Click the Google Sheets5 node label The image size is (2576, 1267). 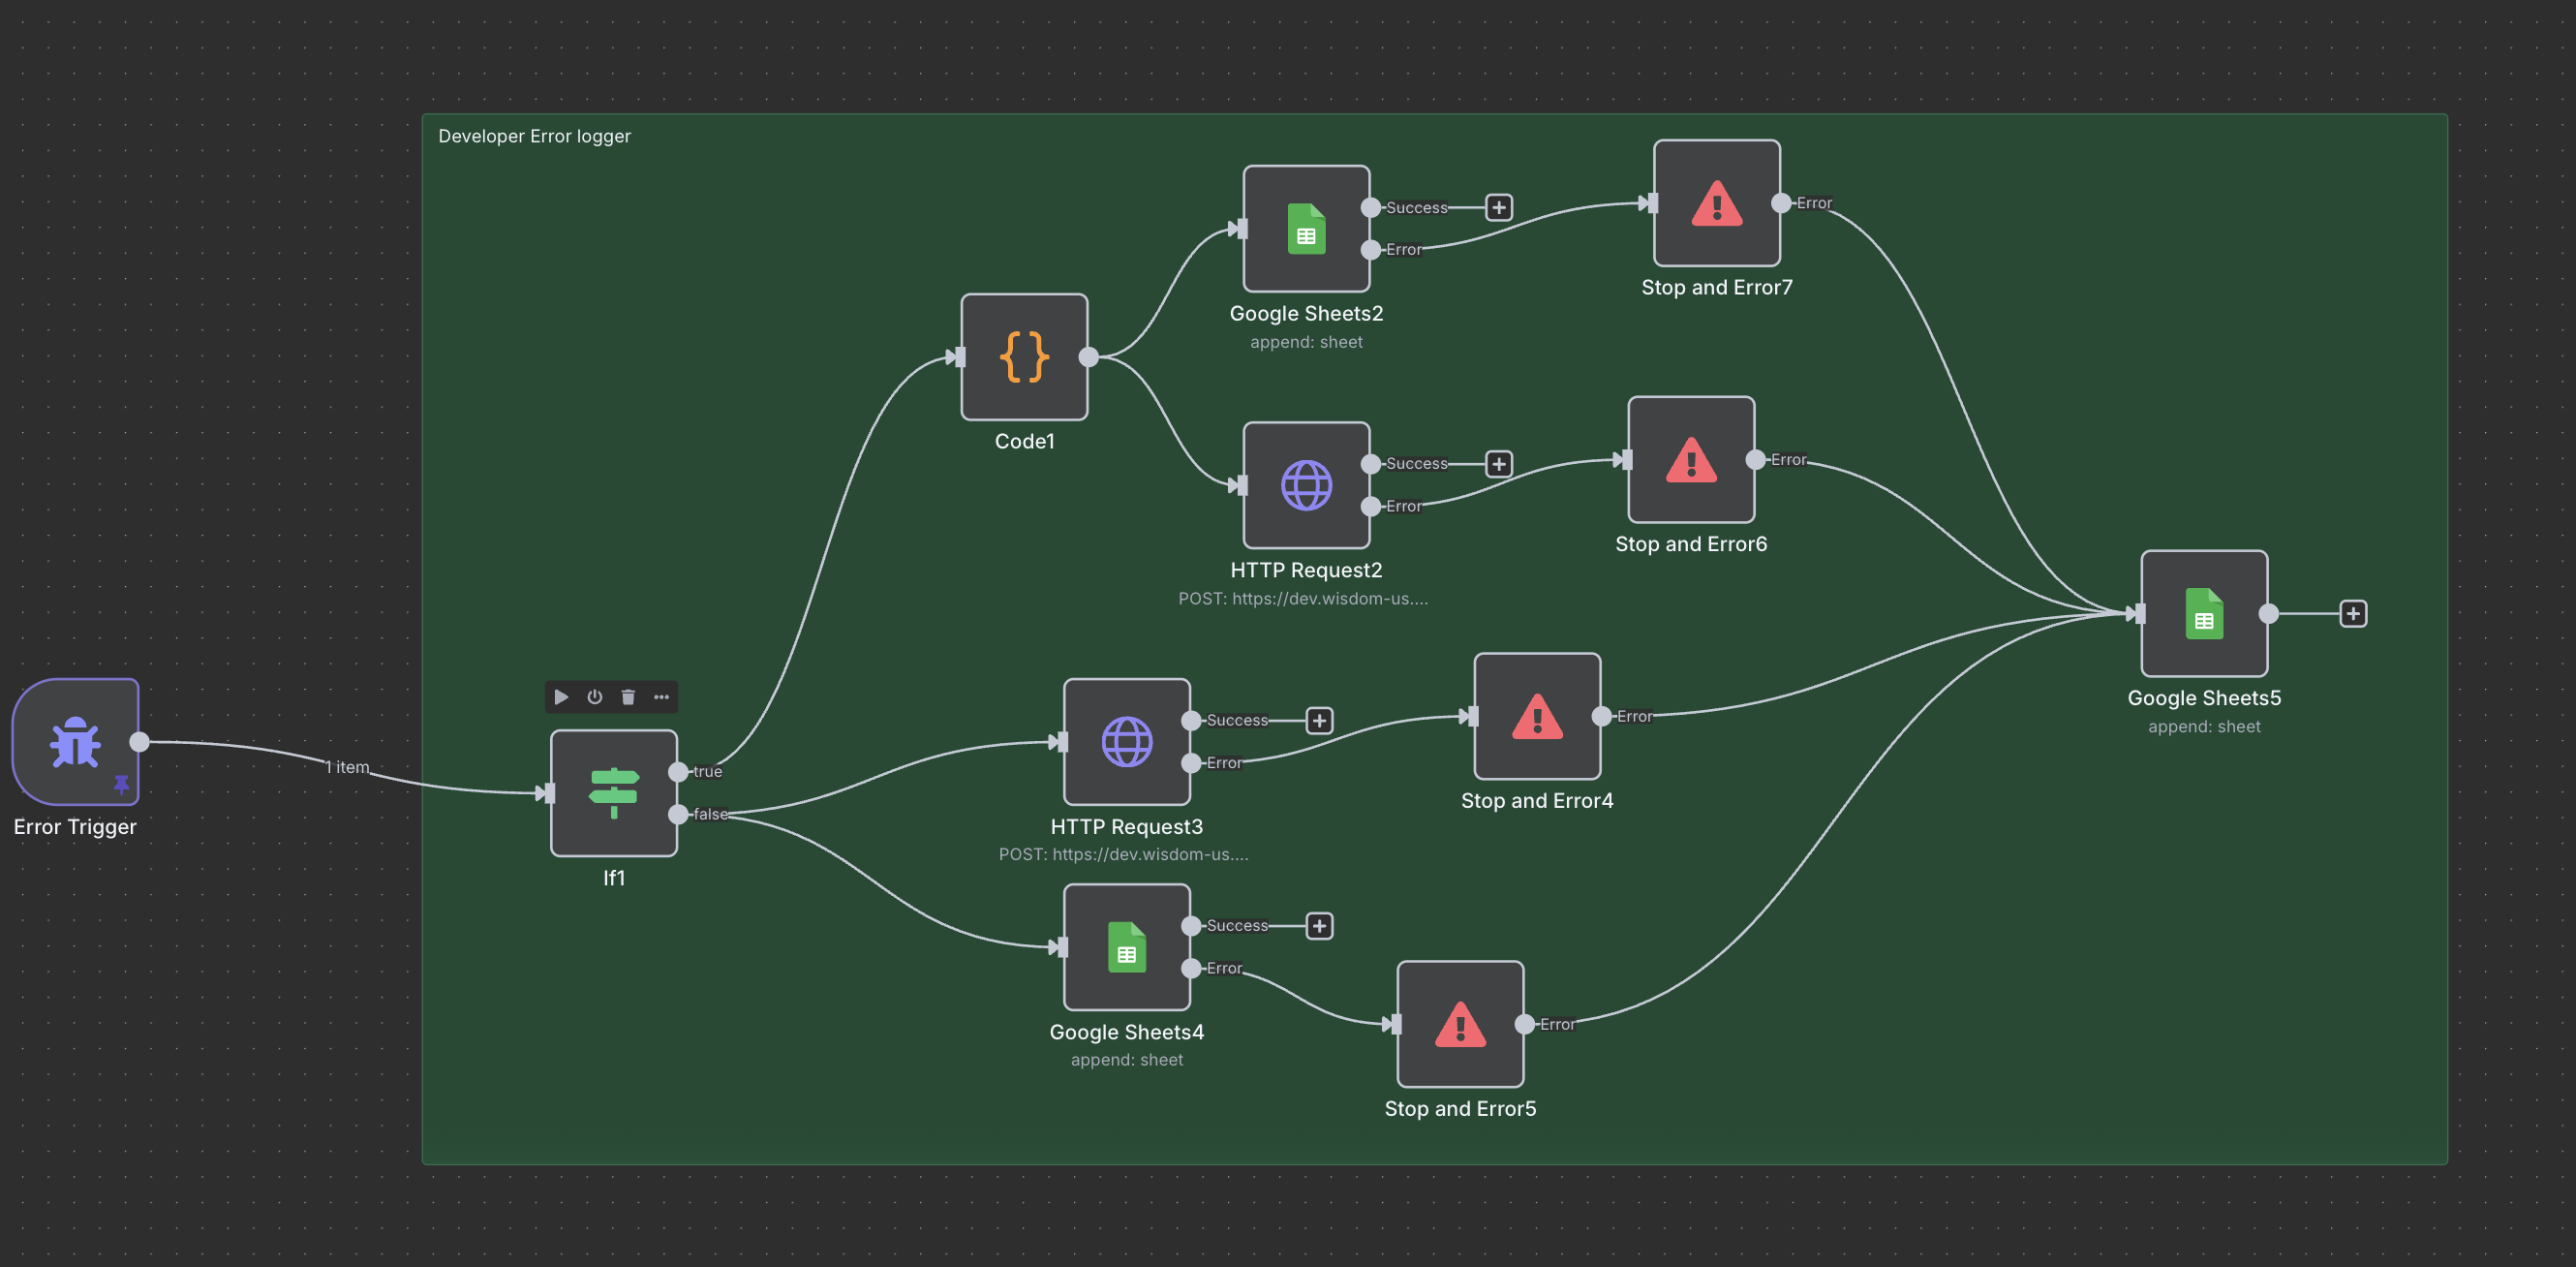2205,698
